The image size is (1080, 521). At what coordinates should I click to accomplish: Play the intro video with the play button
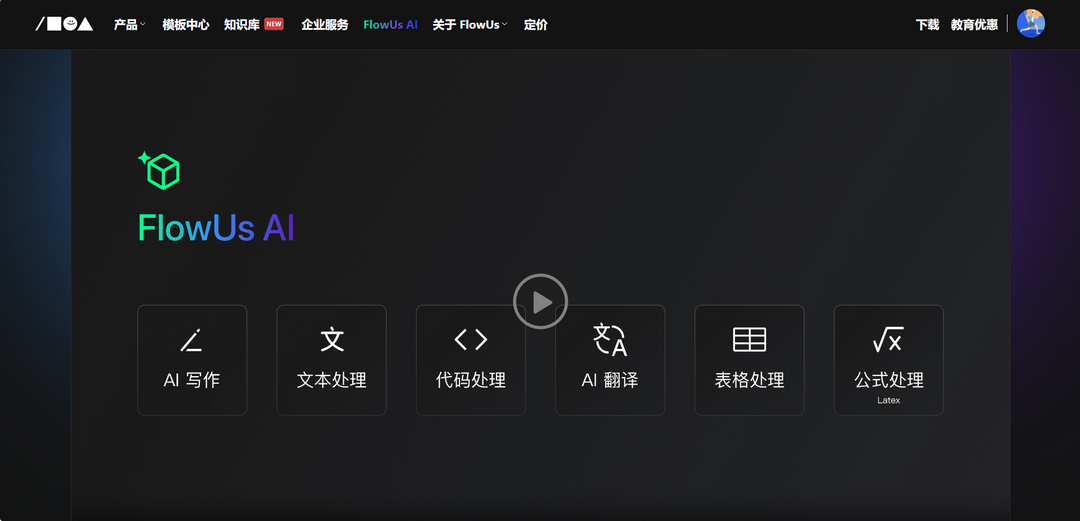[x=541, y=301]
